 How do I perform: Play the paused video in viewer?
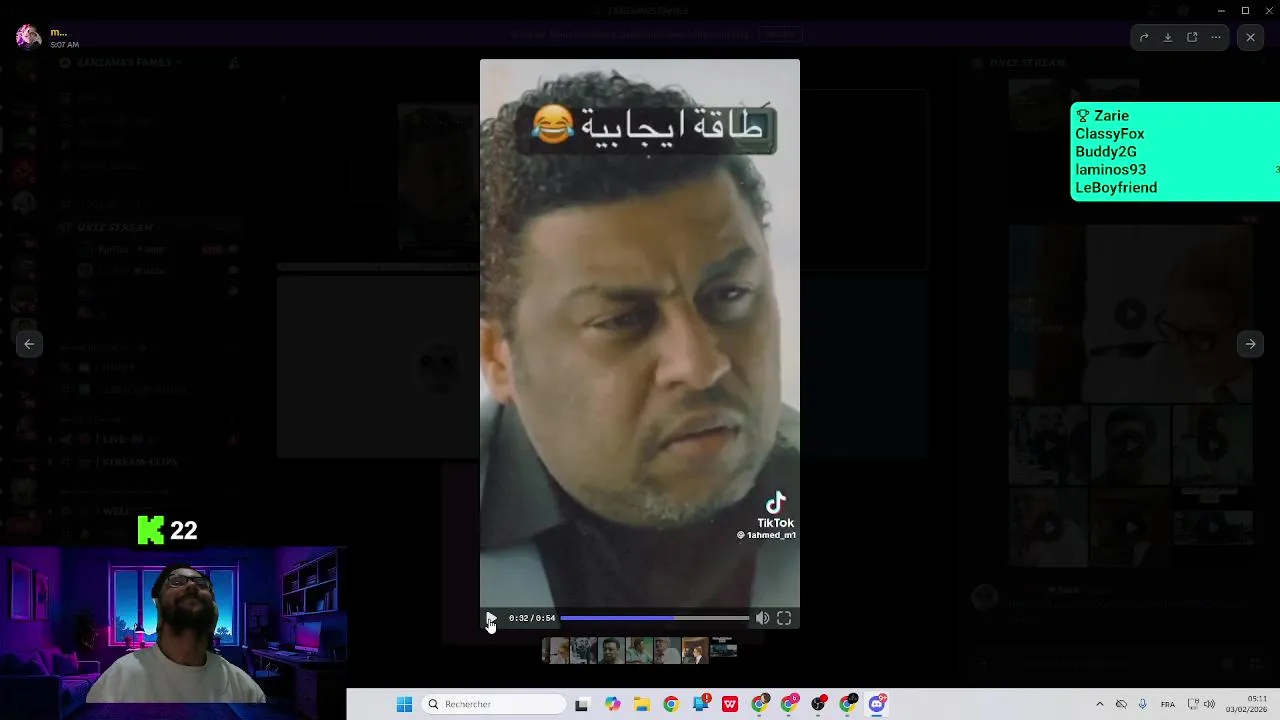click(x=490, y=618)
